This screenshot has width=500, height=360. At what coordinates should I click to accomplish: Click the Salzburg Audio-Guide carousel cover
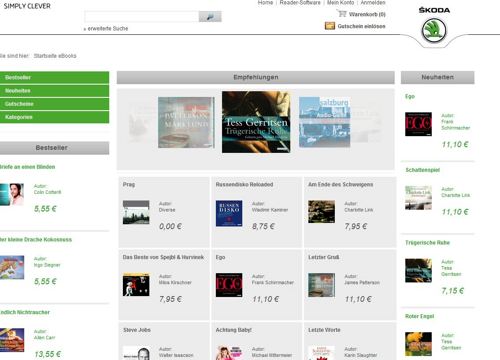point(324,122)
